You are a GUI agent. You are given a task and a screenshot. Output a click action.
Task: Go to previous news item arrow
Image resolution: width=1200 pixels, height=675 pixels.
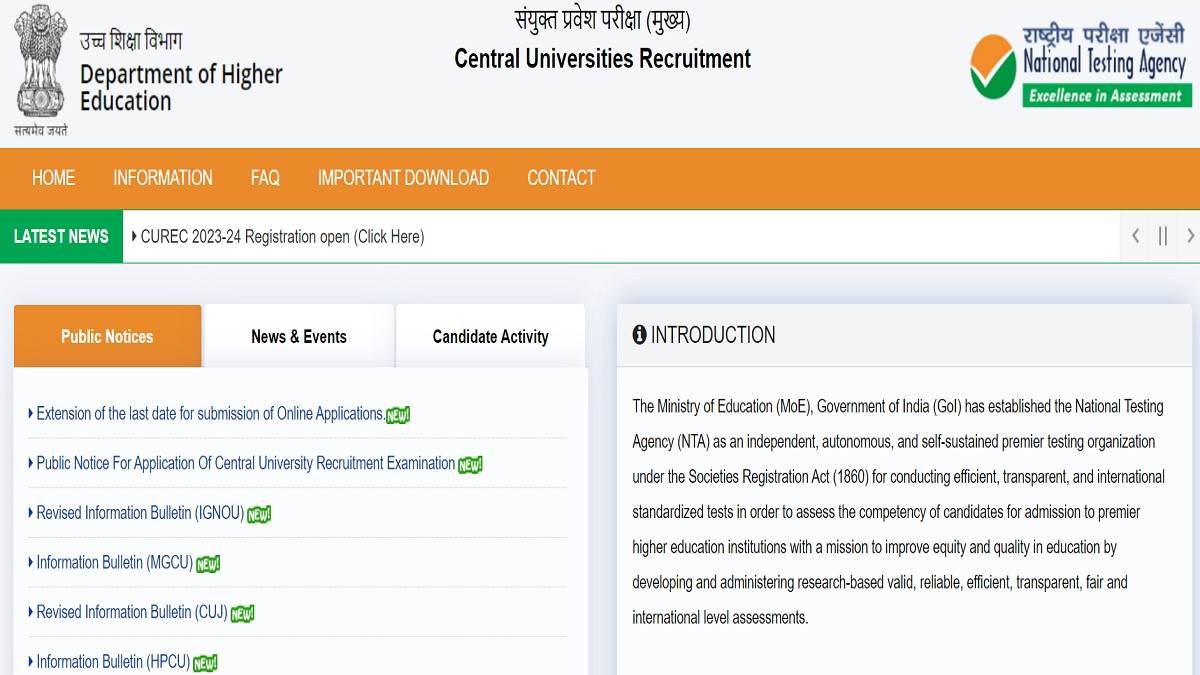(x=1135, y=236)
